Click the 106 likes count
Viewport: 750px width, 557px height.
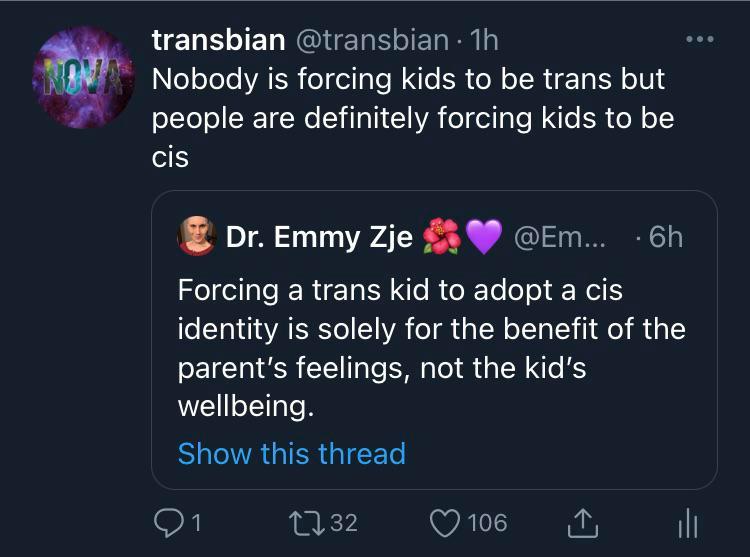486,521
